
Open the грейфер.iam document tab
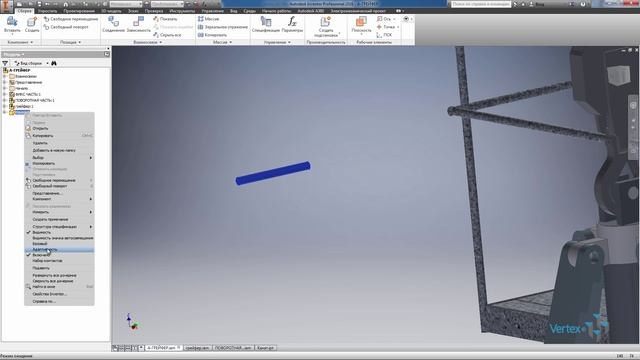(x=197, y=348)
